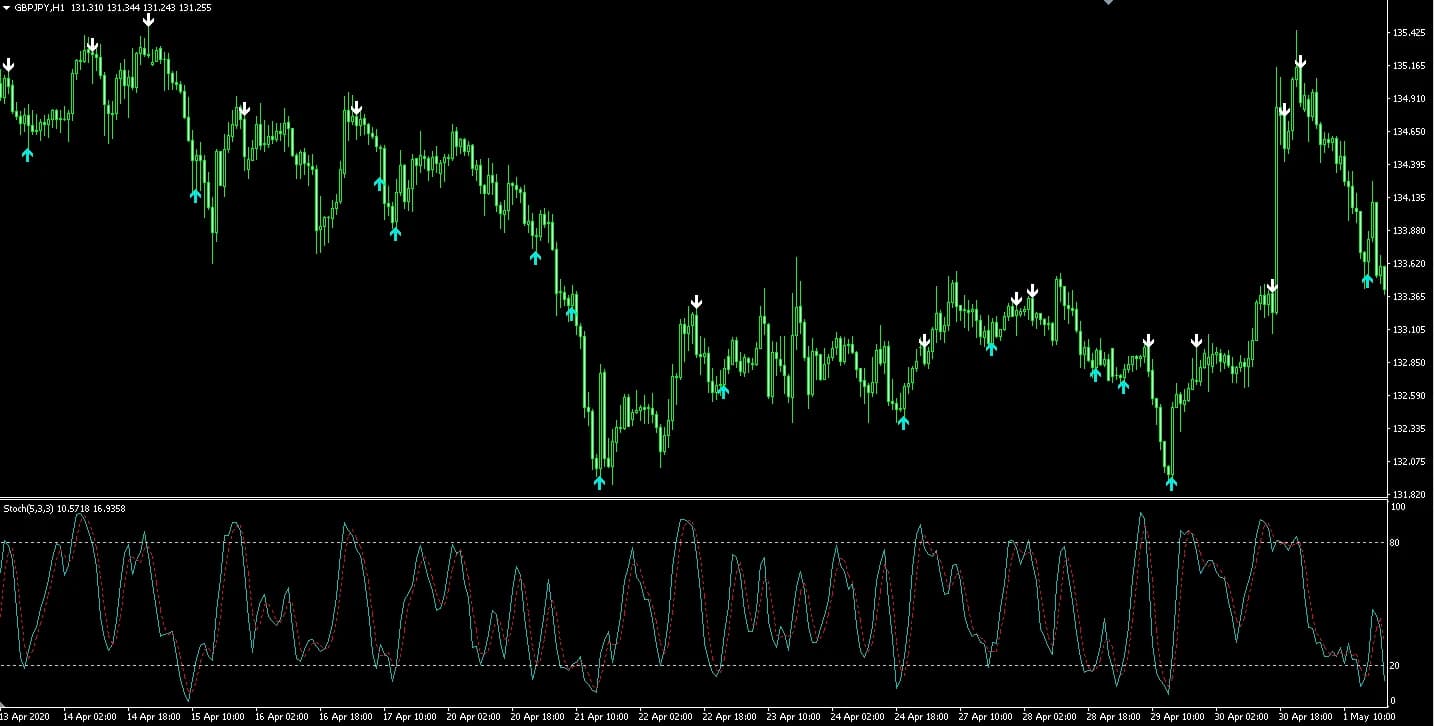Viewport: 1435px width, 726px height.
Task: Click the 21 Apr 10:00 time axis label
Action: click(603, 717)
